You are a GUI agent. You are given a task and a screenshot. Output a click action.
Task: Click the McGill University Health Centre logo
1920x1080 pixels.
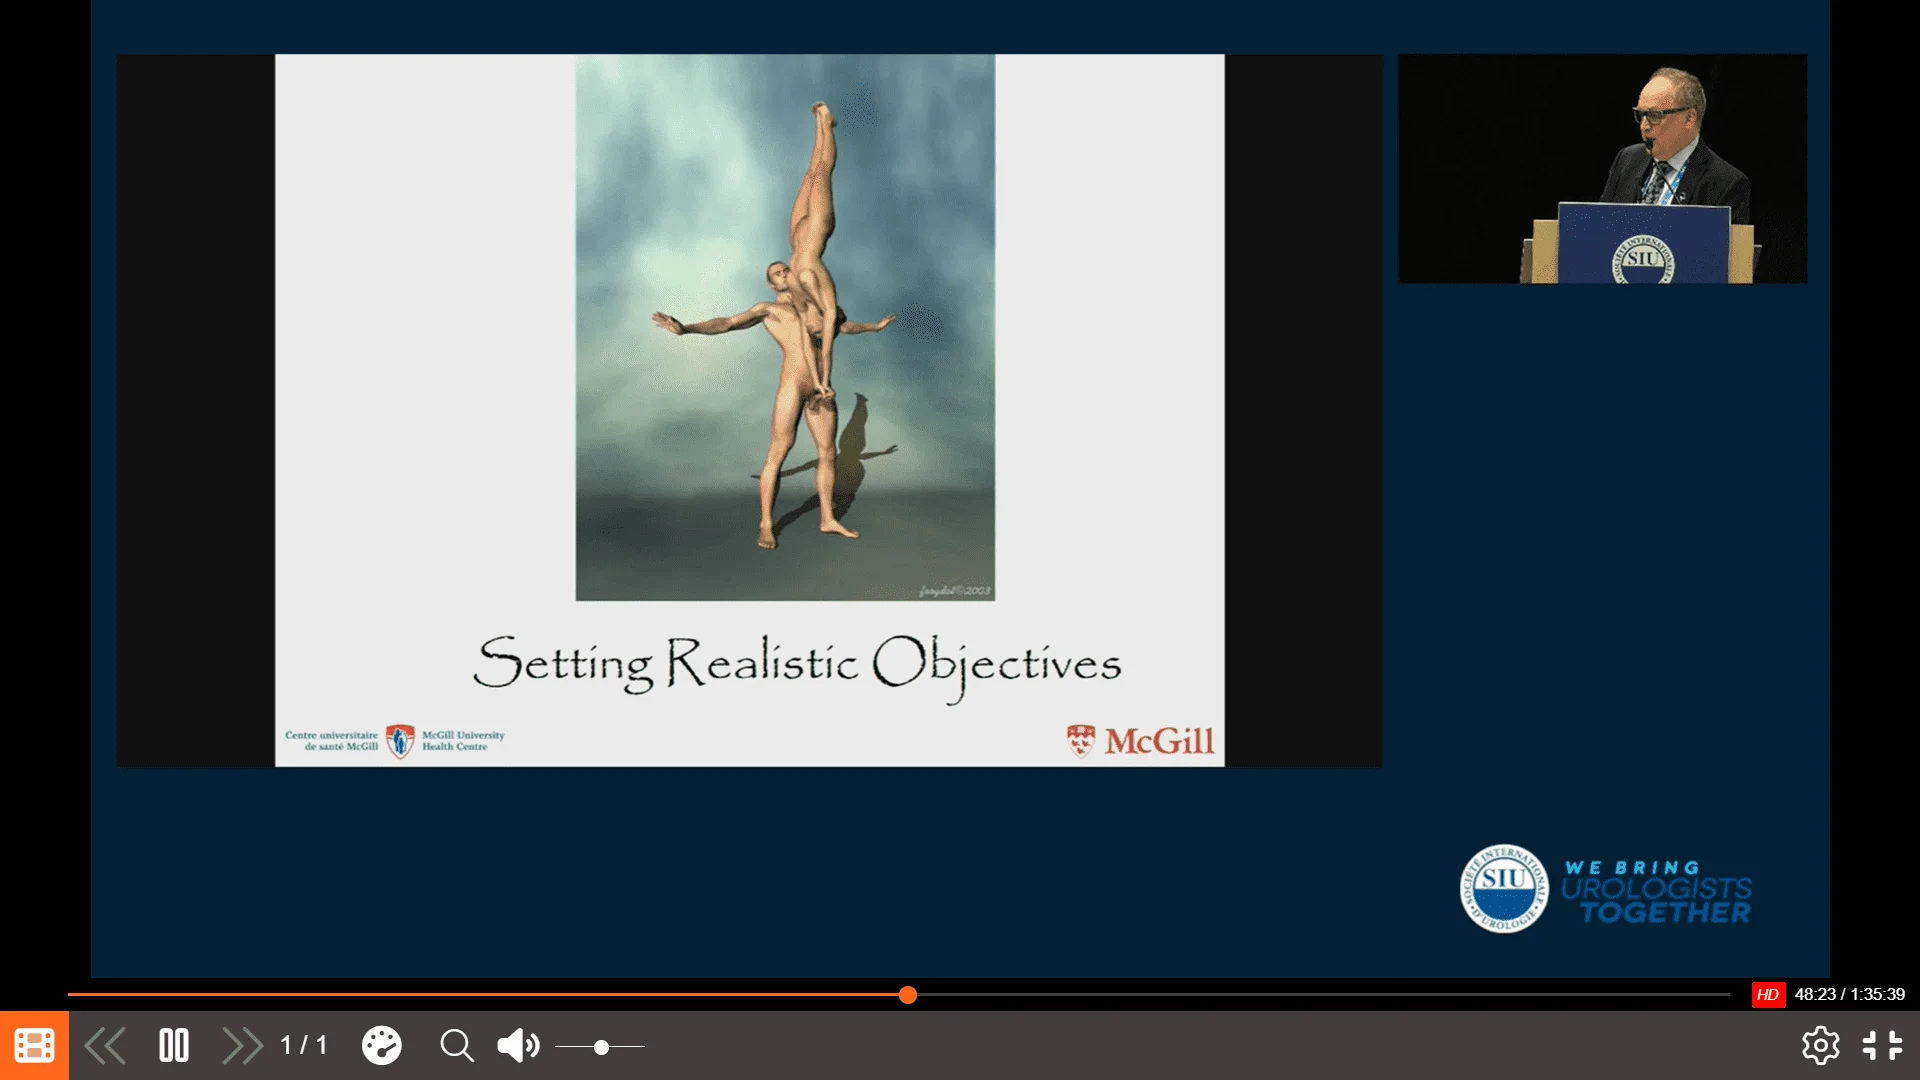[395, 741]
